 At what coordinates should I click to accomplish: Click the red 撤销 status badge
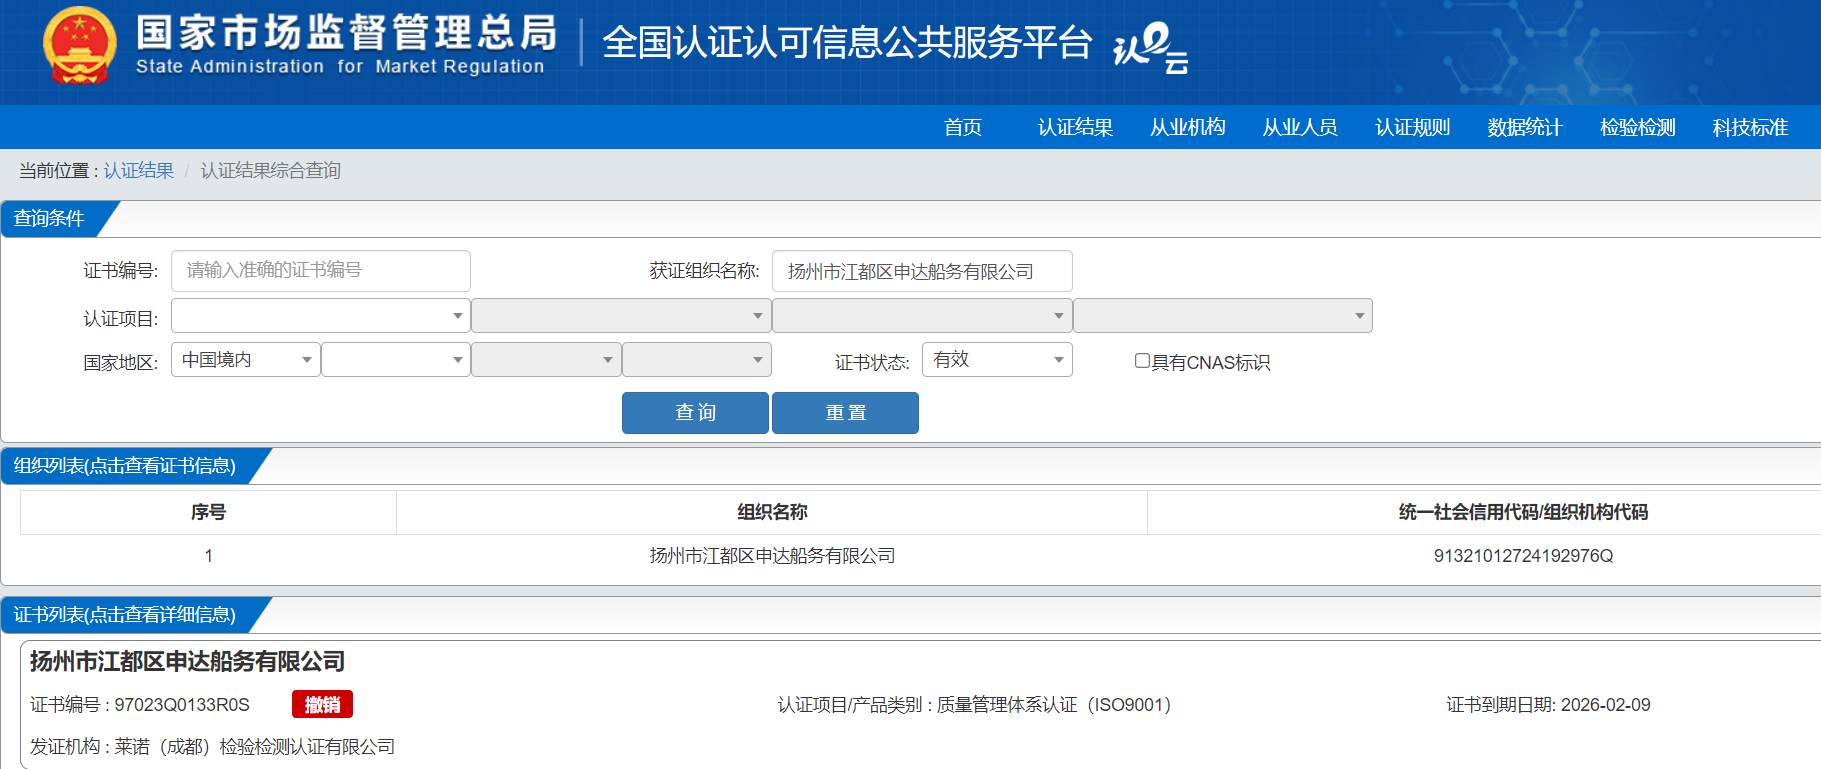[x=322, y=705]
